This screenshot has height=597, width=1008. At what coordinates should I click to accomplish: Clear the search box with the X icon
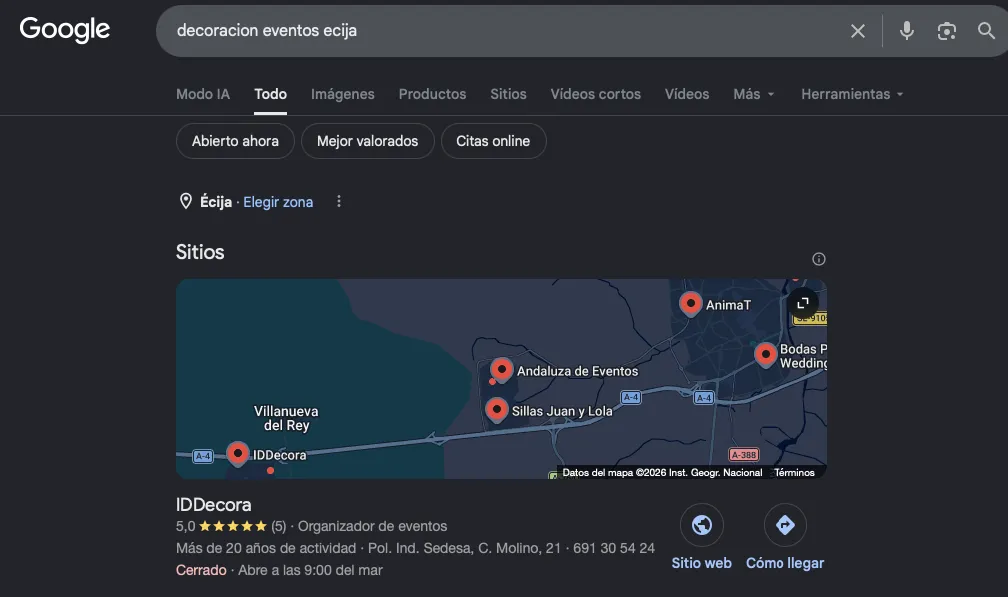858,31
